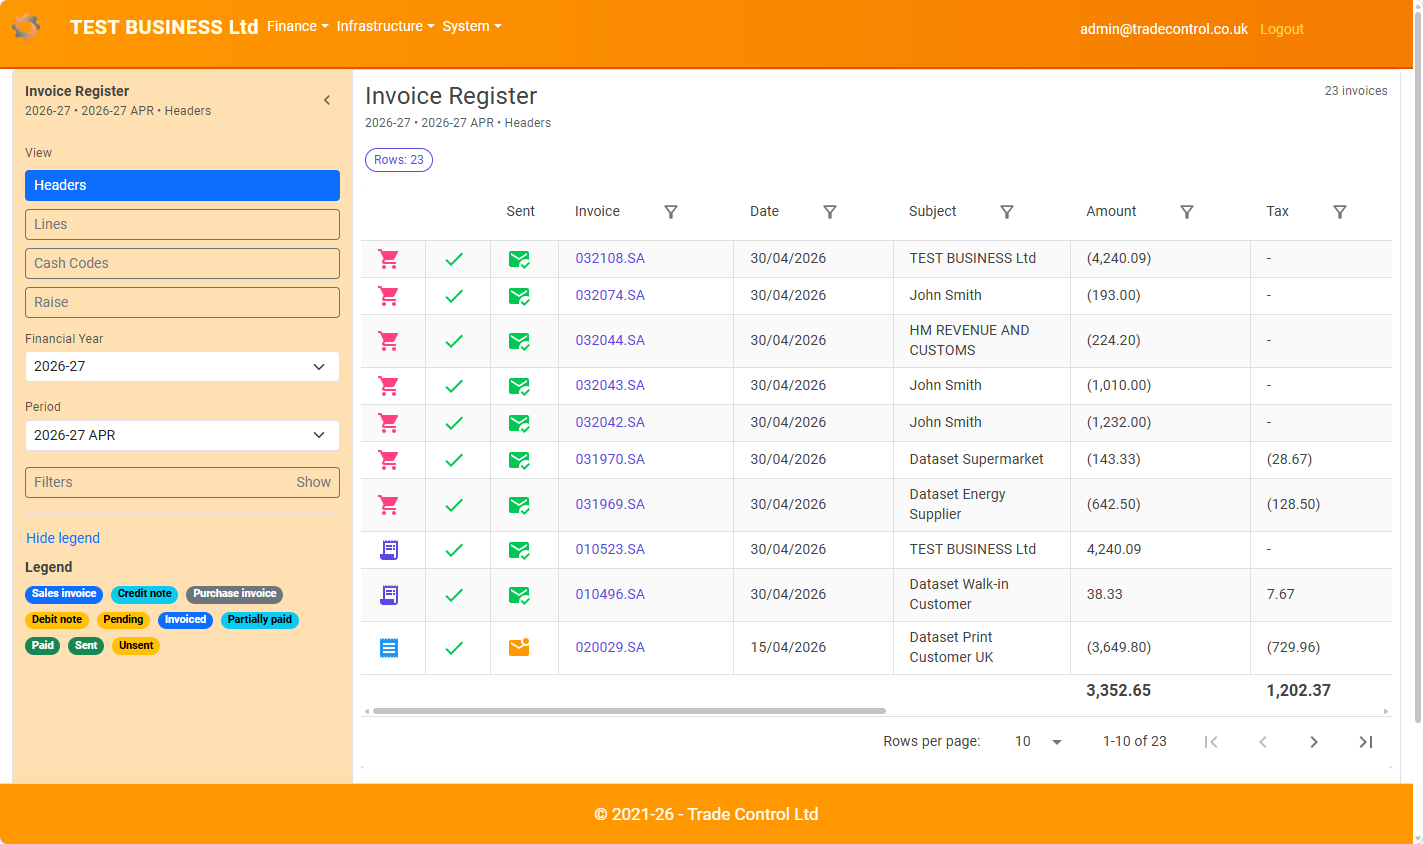Click purchase cart icon for invoice 031970.SA
This screenshot has height=844, width=1423.
pos(389,460)
